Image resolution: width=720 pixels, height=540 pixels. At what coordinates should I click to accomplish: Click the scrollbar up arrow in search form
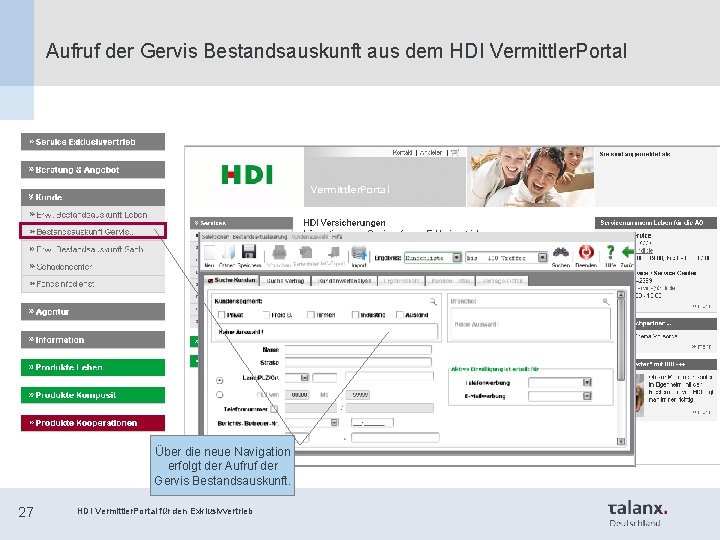(621, 295)
